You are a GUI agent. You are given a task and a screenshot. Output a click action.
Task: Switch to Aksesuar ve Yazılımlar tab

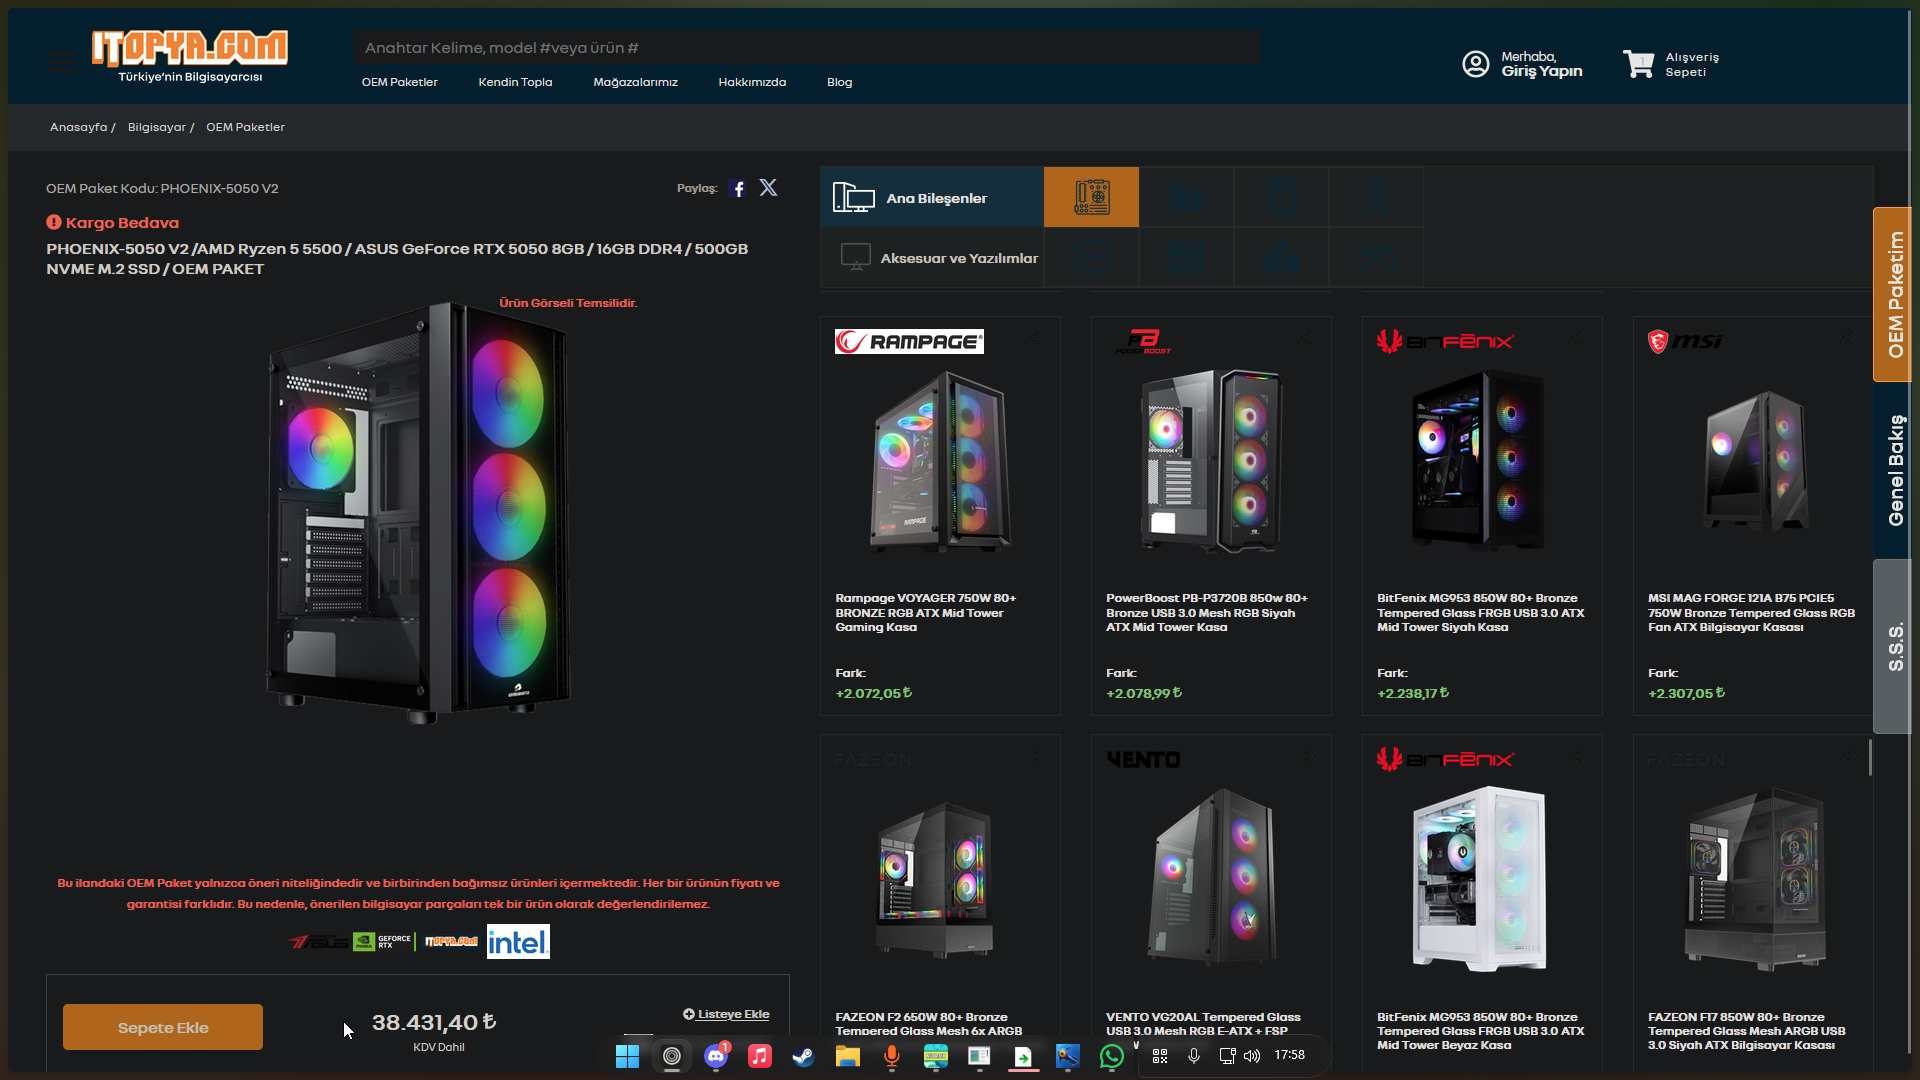(932, 257)
